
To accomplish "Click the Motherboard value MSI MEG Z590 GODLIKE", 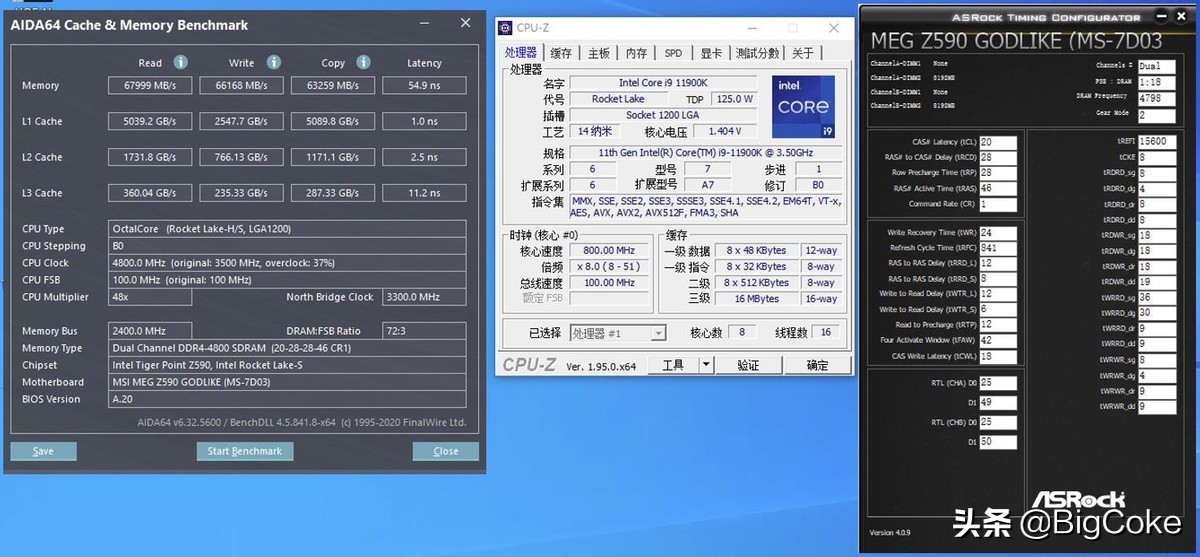I will click(286, 382).
